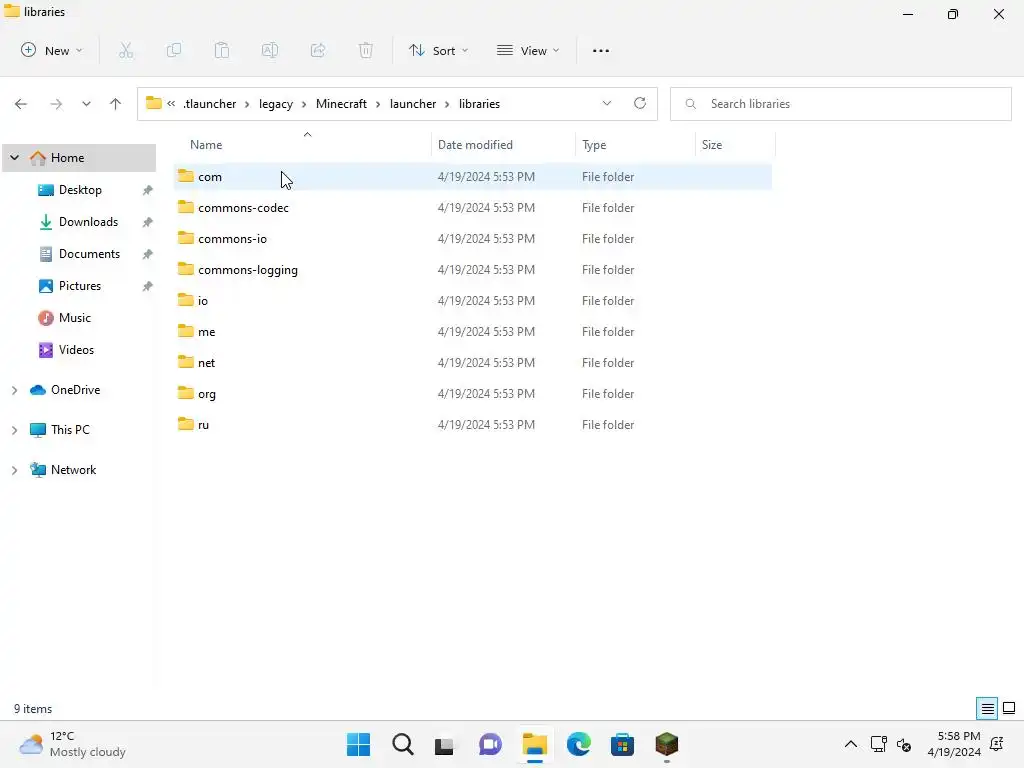1024x768 pixels.
Task: Open Task View on taskbar
Action: coord(444,744)
